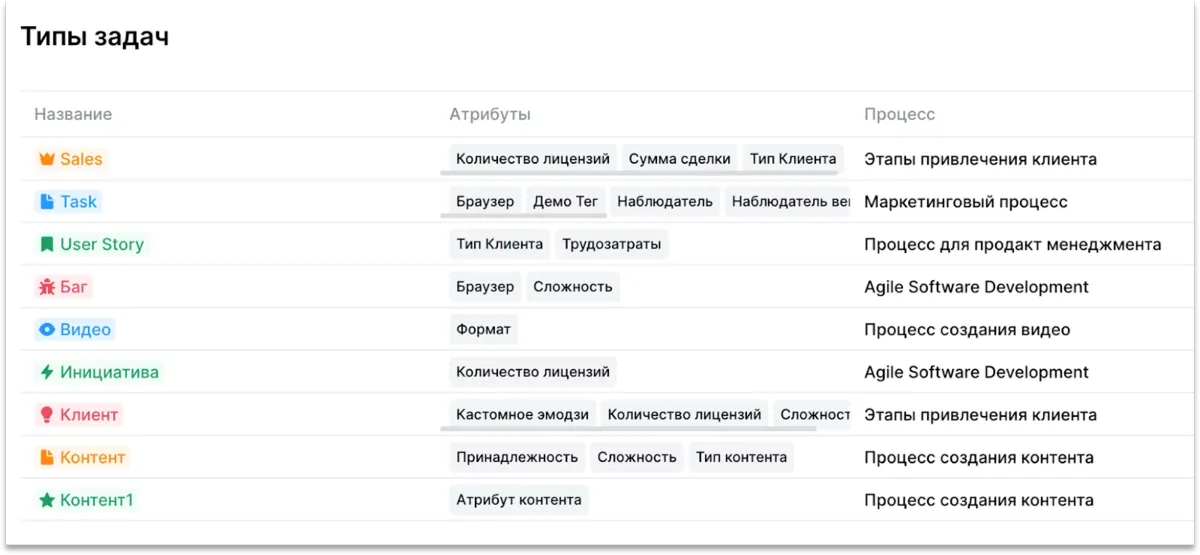The height and width of the screenshot is (555, 1200).
Task: Select the Формат attribute in Видео row
Action: coord(483,329)
